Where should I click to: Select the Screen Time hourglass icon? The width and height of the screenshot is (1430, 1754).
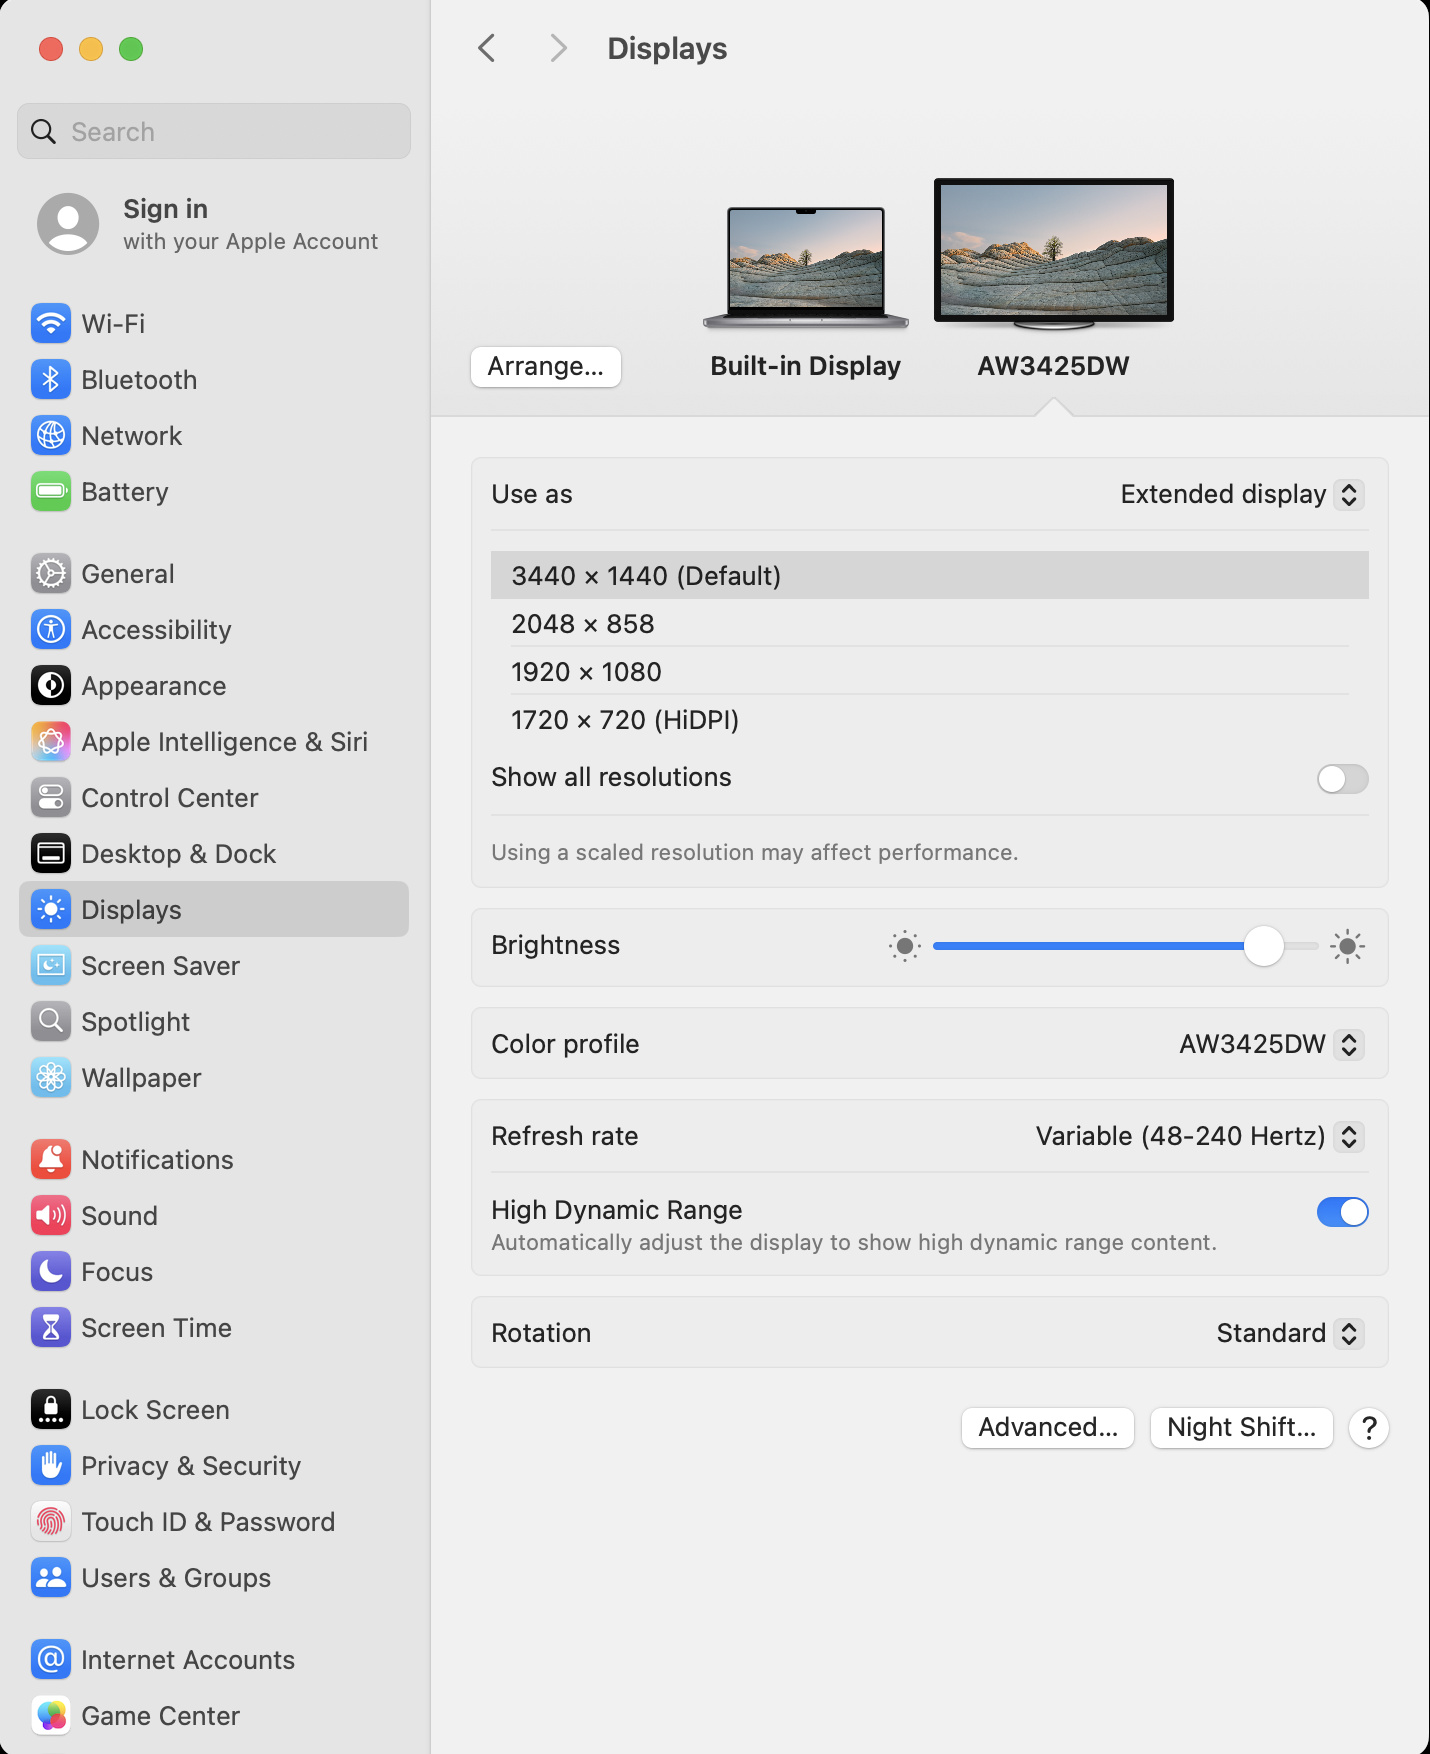pyautogui.click(x=51, y=1327)
